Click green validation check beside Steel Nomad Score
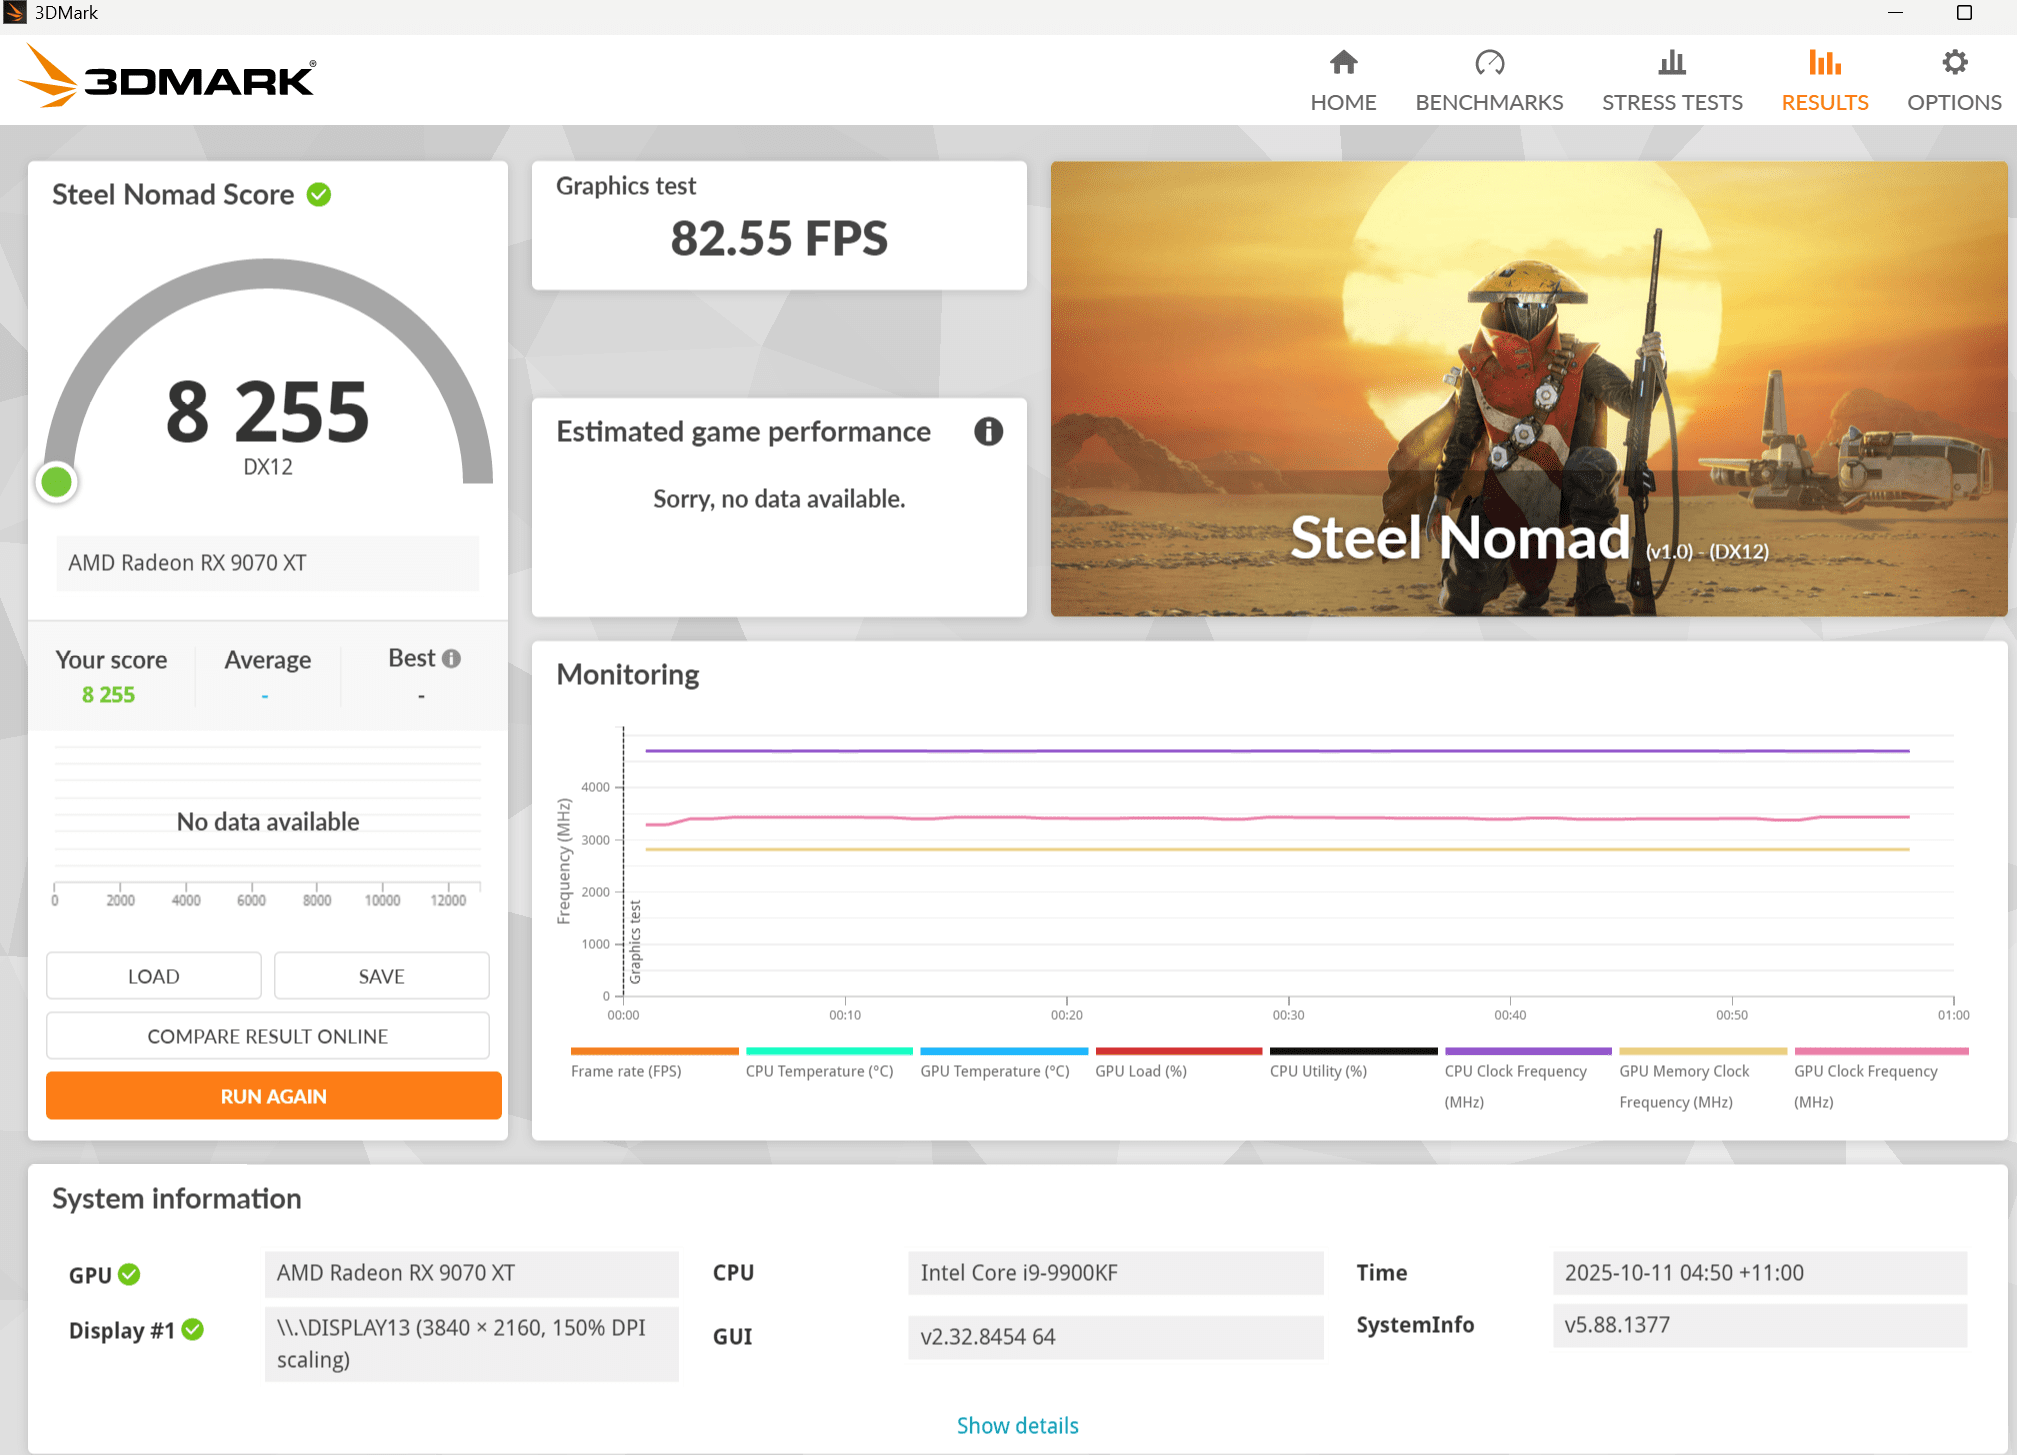 pos(319,195)
